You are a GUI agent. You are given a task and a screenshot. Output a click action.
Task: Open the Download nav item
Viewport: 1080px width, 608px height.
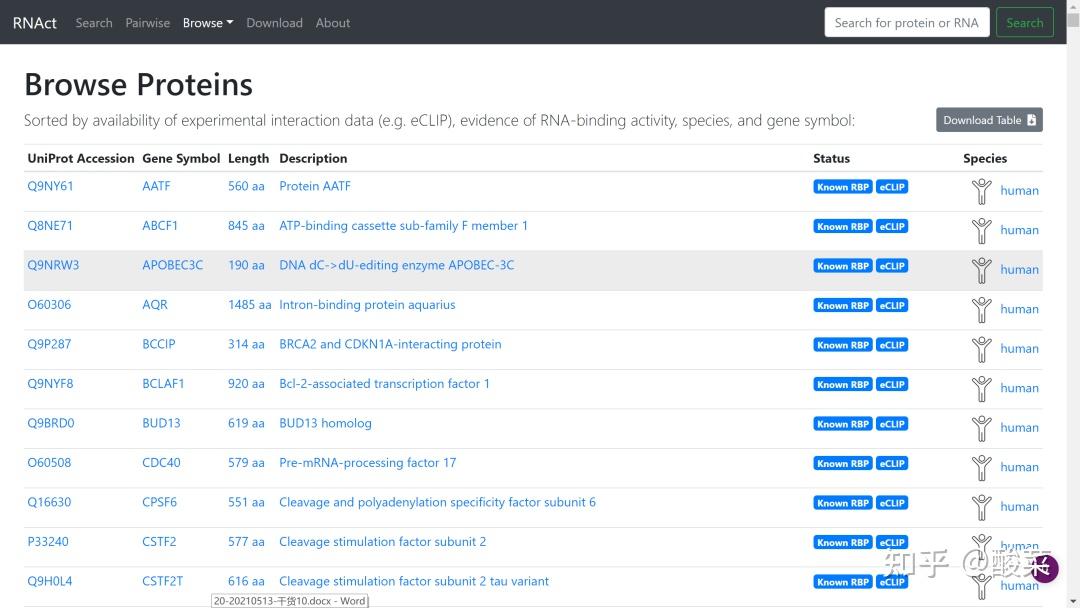274,23
